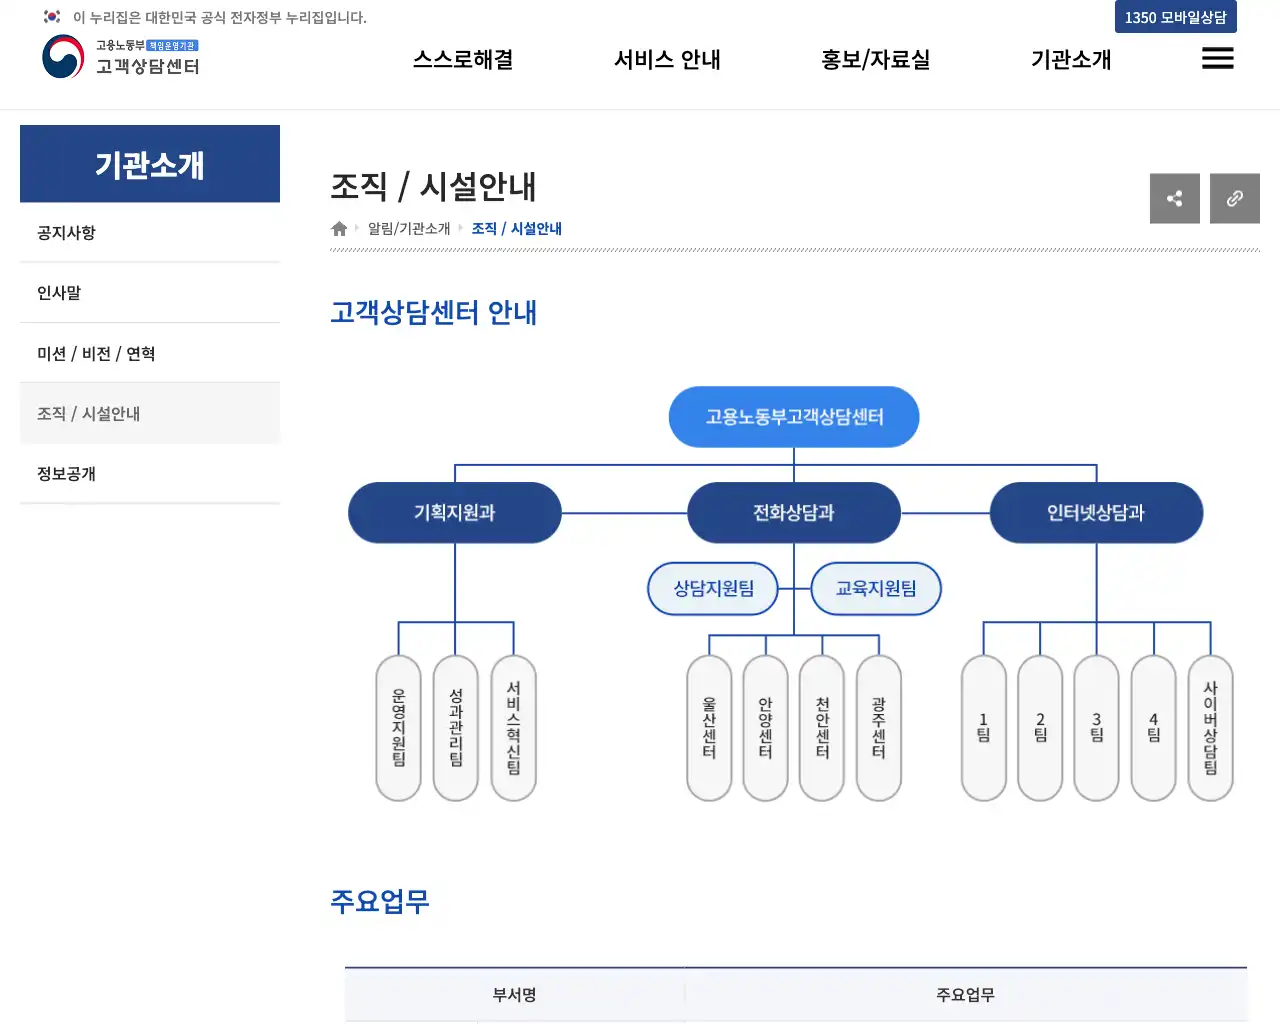Click the 고용노동부고객상담센터 org chart node
This screenshot has width=1280, height=1024.
[794, 417]
